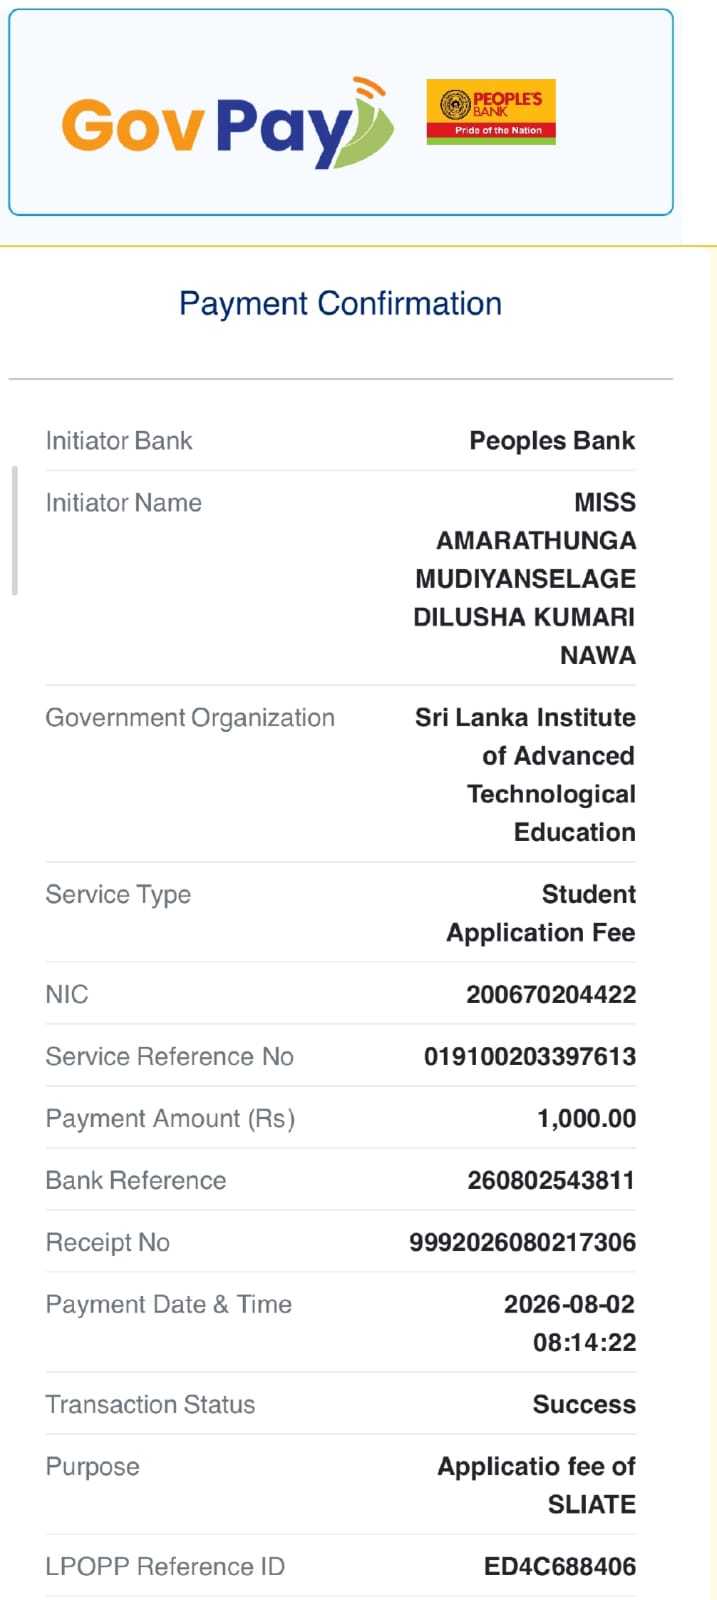The height and width of the screenshot is (1600, 717).
Task: Click the LPOPP Reference ID ED4C688406
Action: coord(559,1567)
